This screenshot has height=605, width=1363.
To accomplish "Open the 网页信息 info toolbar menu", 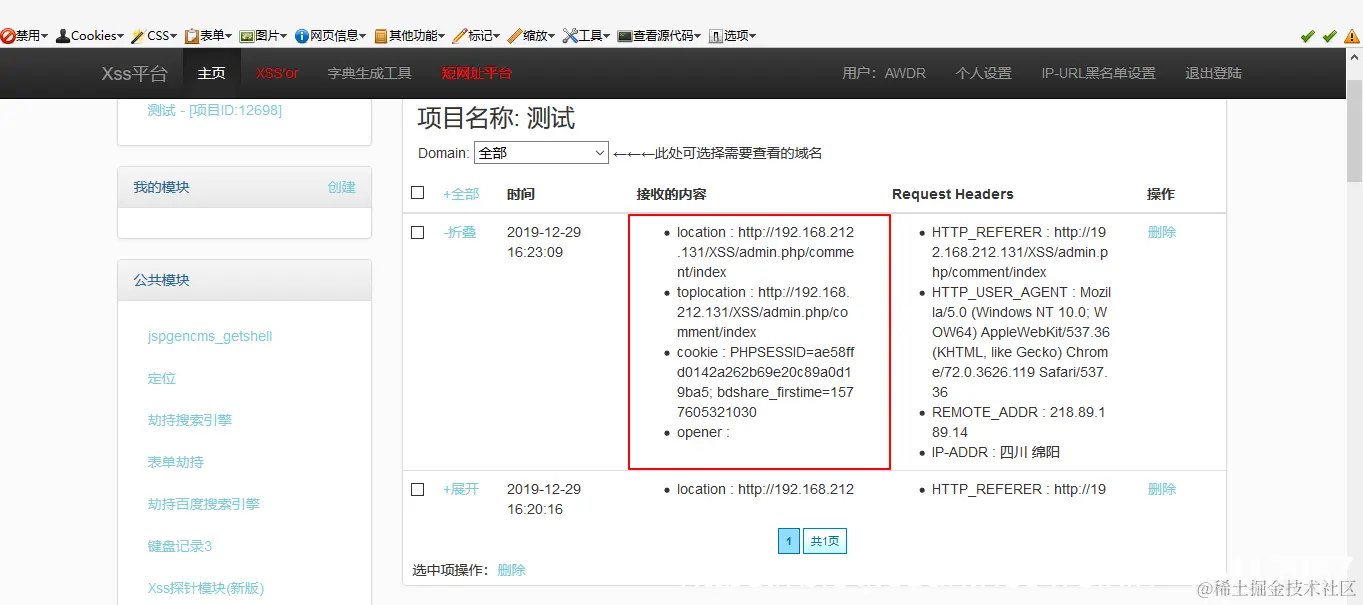I will (330, 35).
